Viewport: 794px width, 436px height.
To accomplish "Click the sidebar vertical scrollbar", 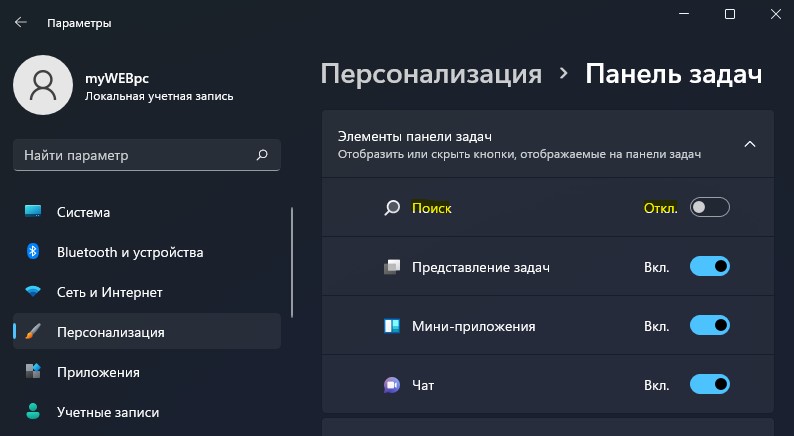I will (292, 262).
